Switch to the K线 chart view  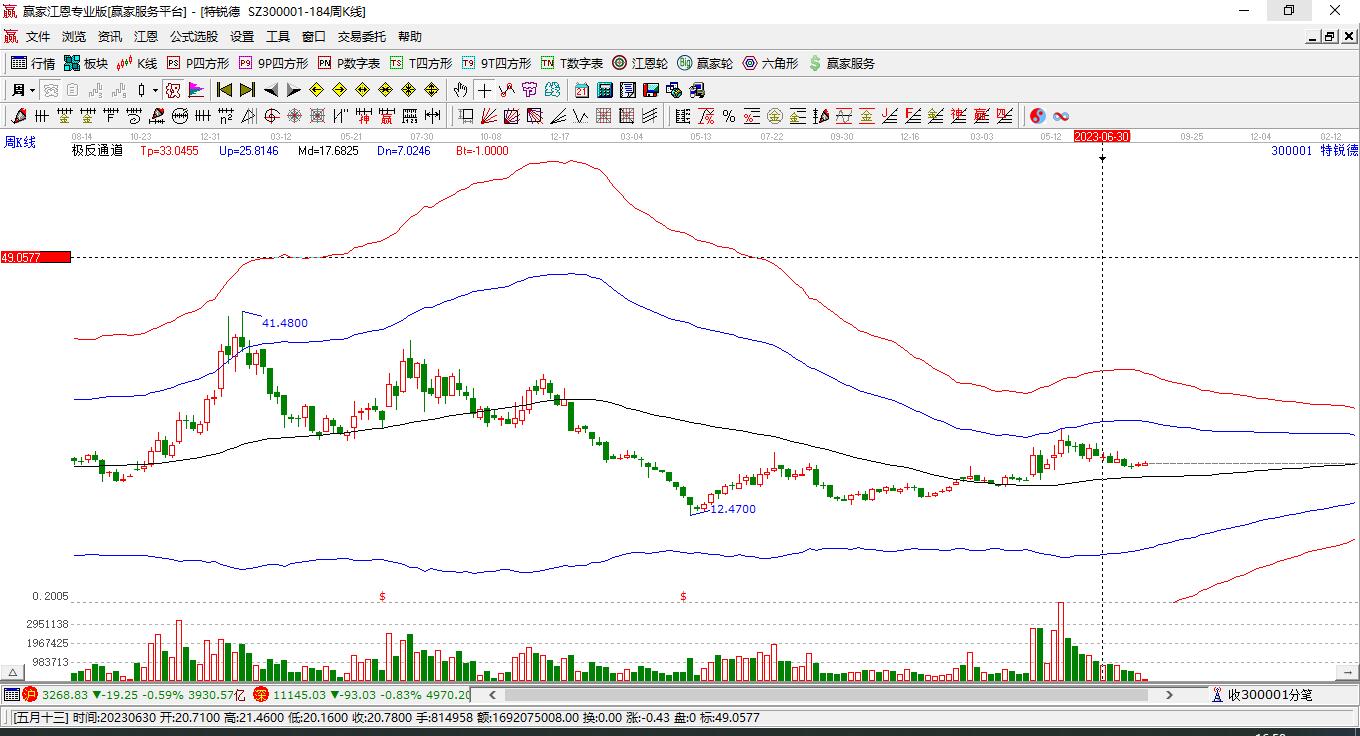click(137, 63)
